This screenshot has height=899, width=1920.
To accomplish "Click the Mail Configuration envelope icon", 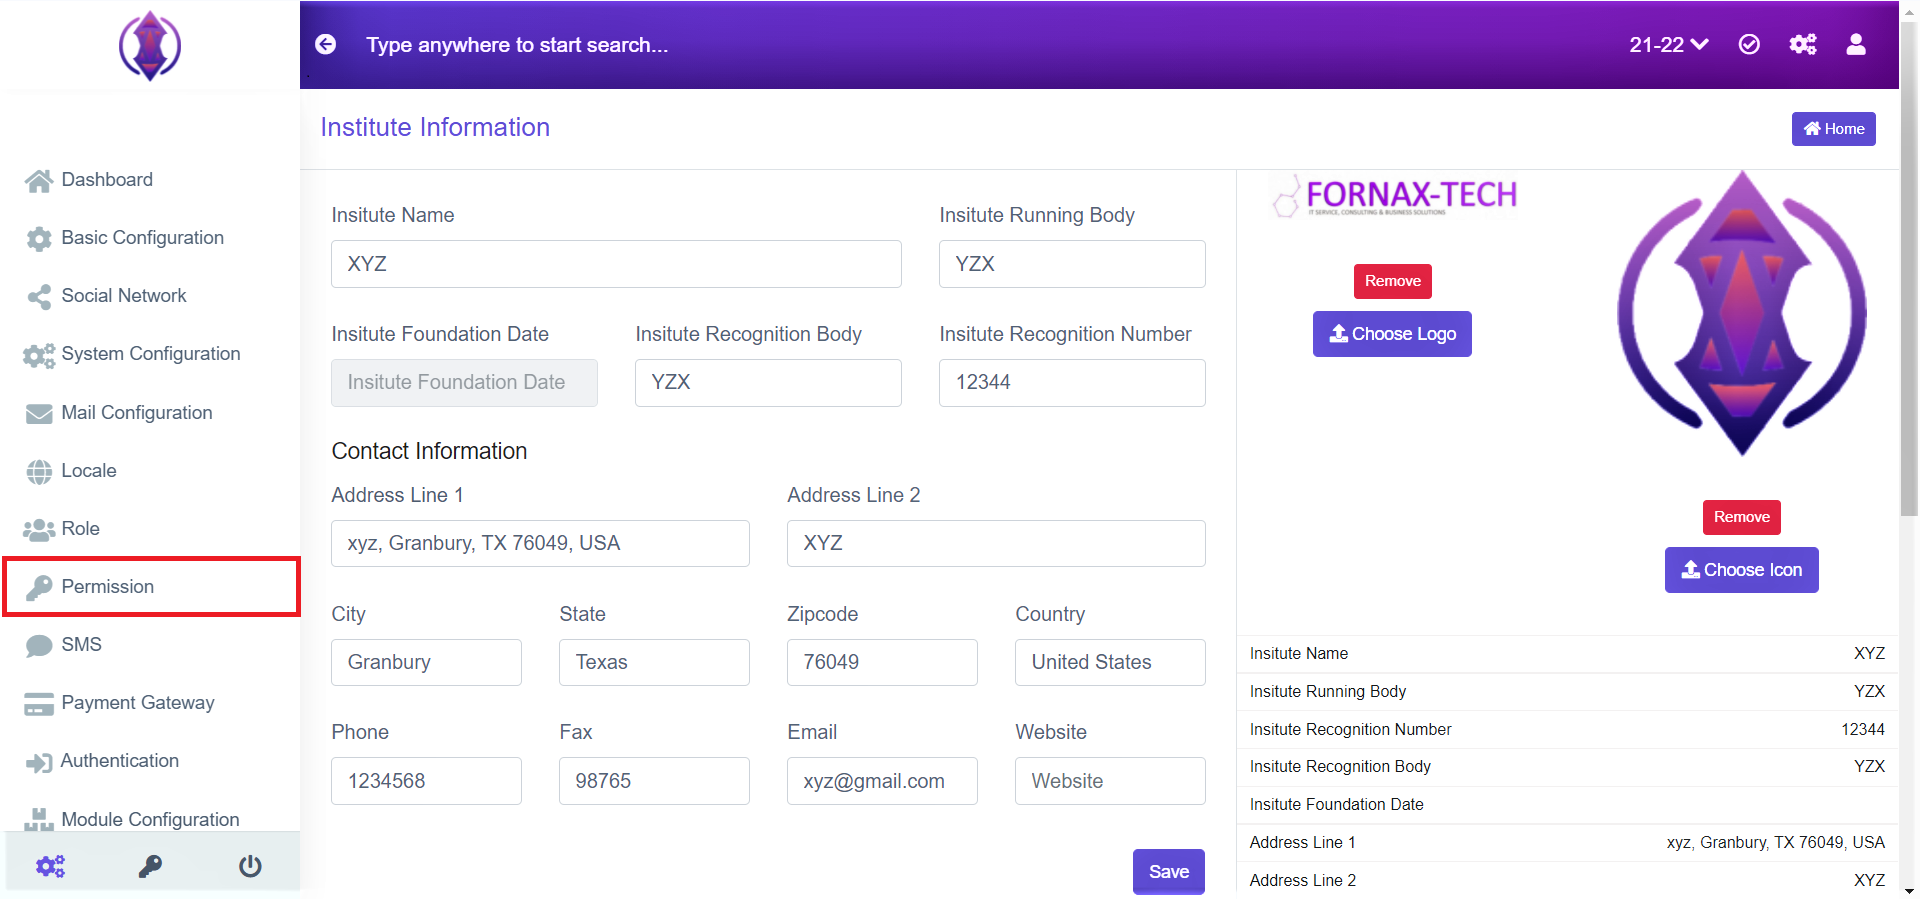I will pos(39,414).
